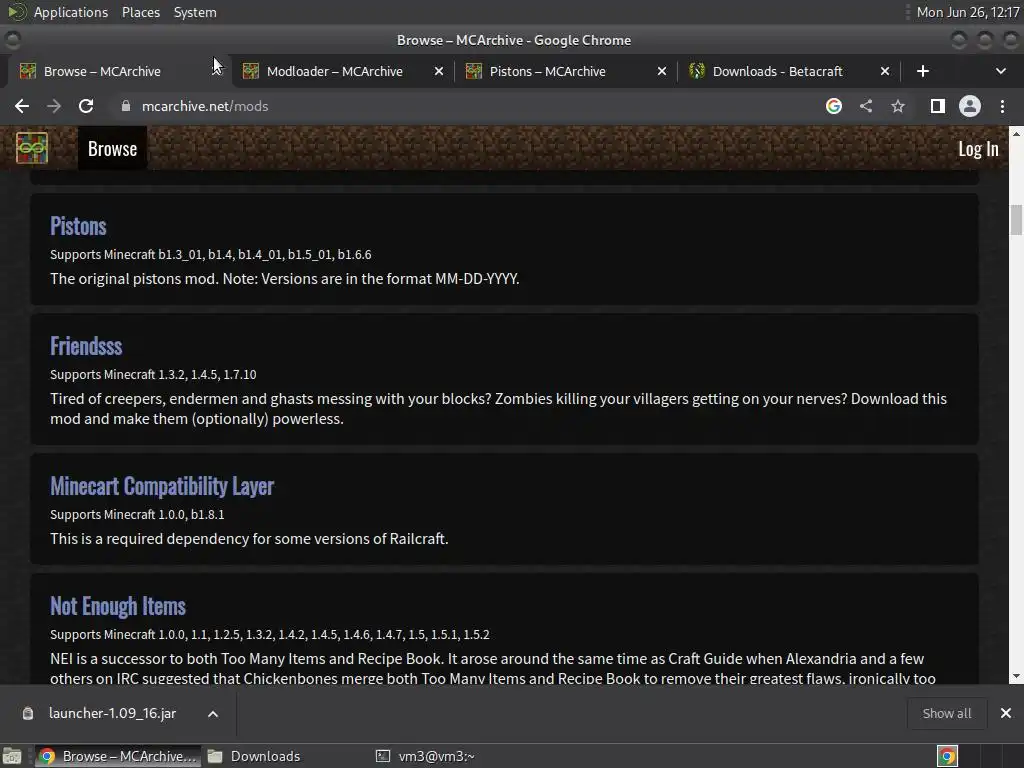Image resolution: width=1024 pixels, height=768 pixels.
Task: Click the clock Mon Jun 26, 12:17
Action: pos(968,12)
